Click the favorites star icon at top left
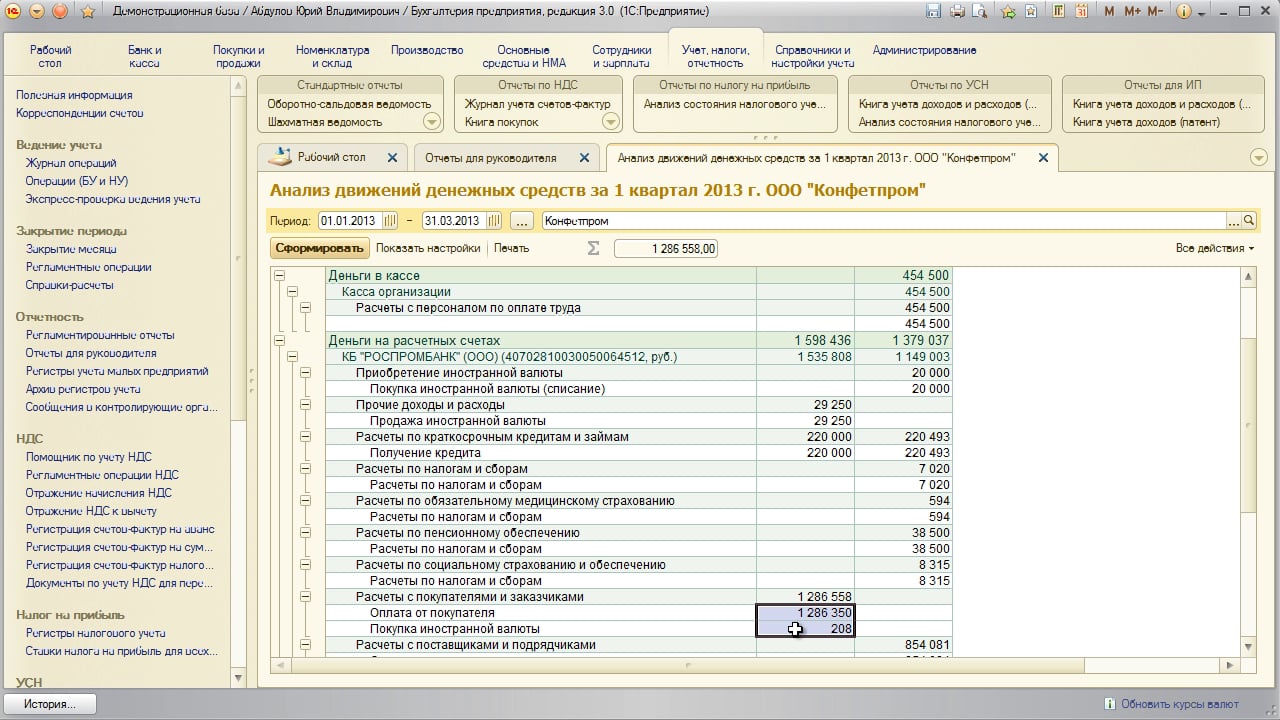The width and height of the screenshot is (1280, 720). tap(87, 12)
